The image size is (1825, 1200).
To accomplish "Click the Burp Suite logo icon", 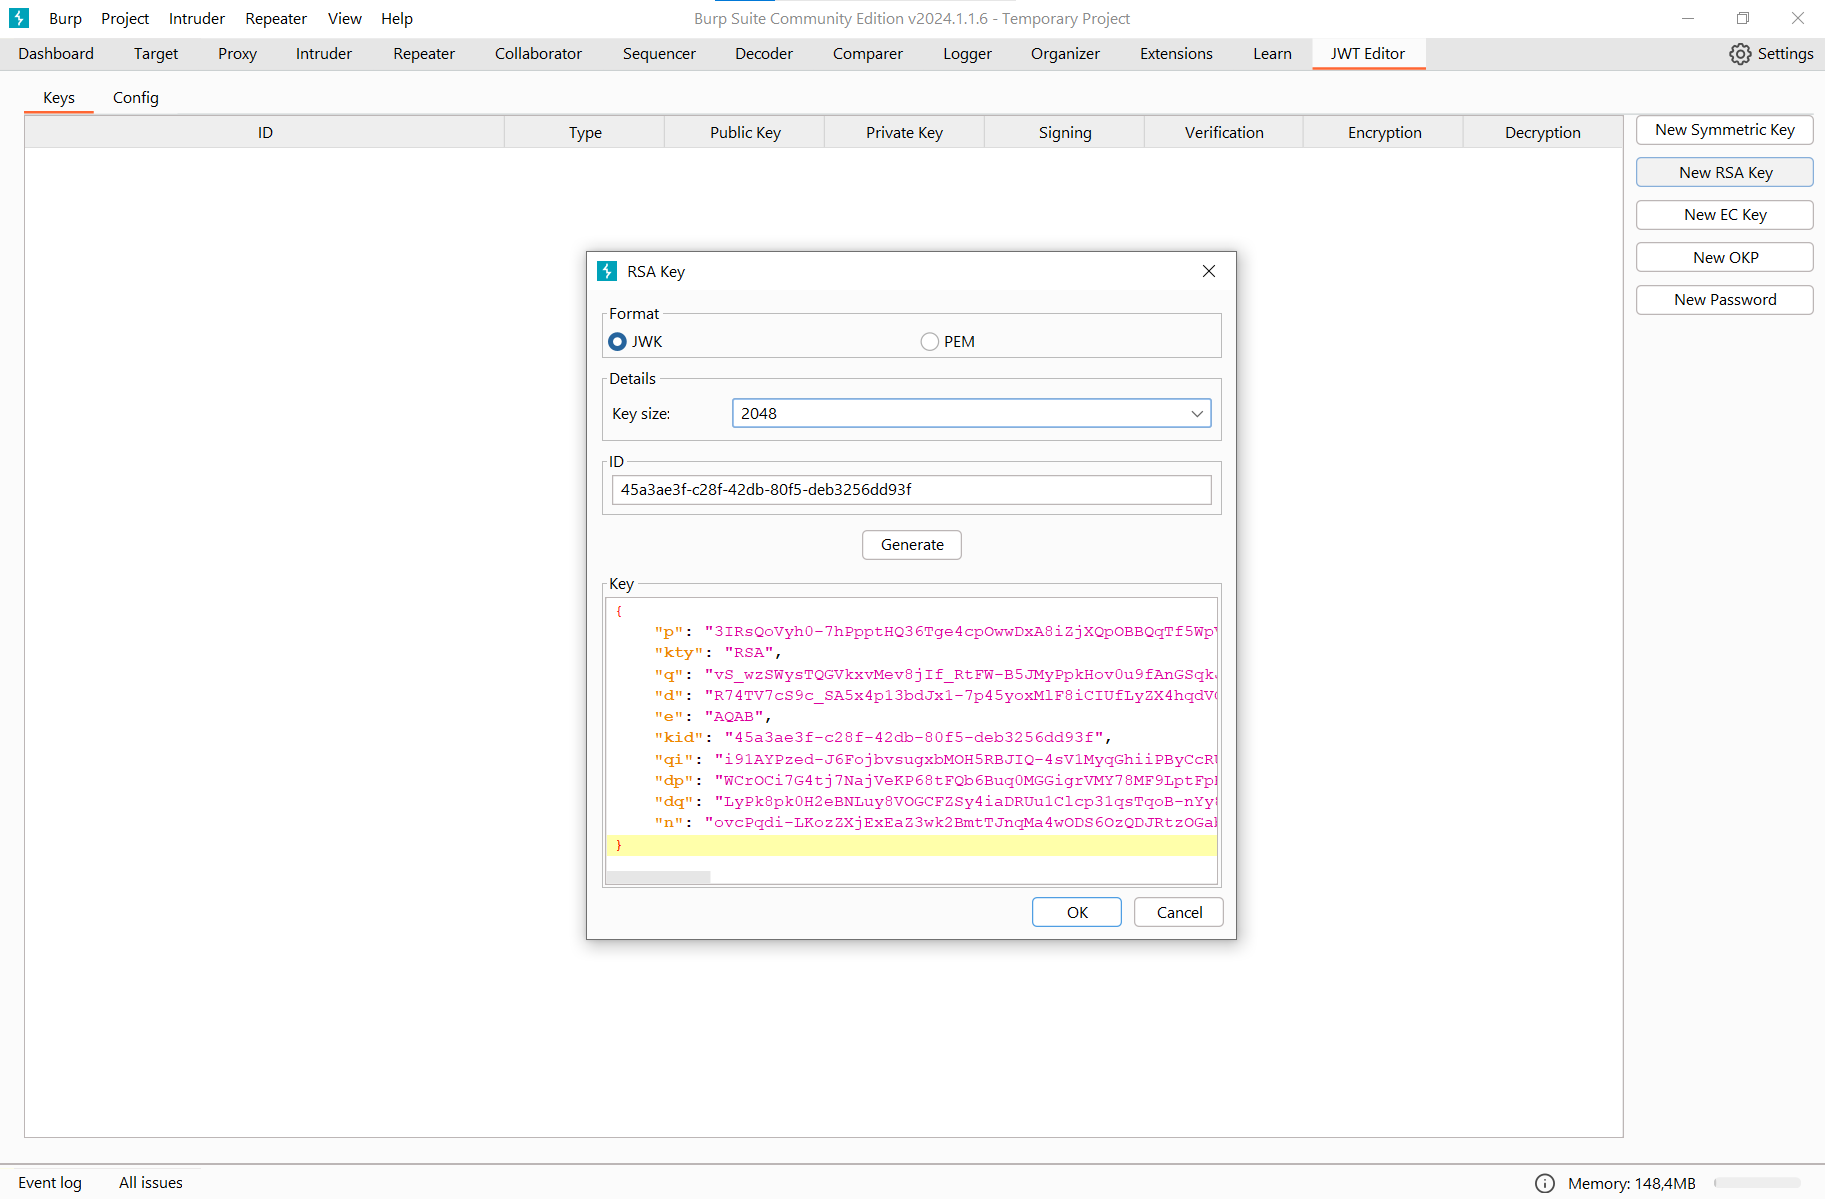I will coord(19,18).
